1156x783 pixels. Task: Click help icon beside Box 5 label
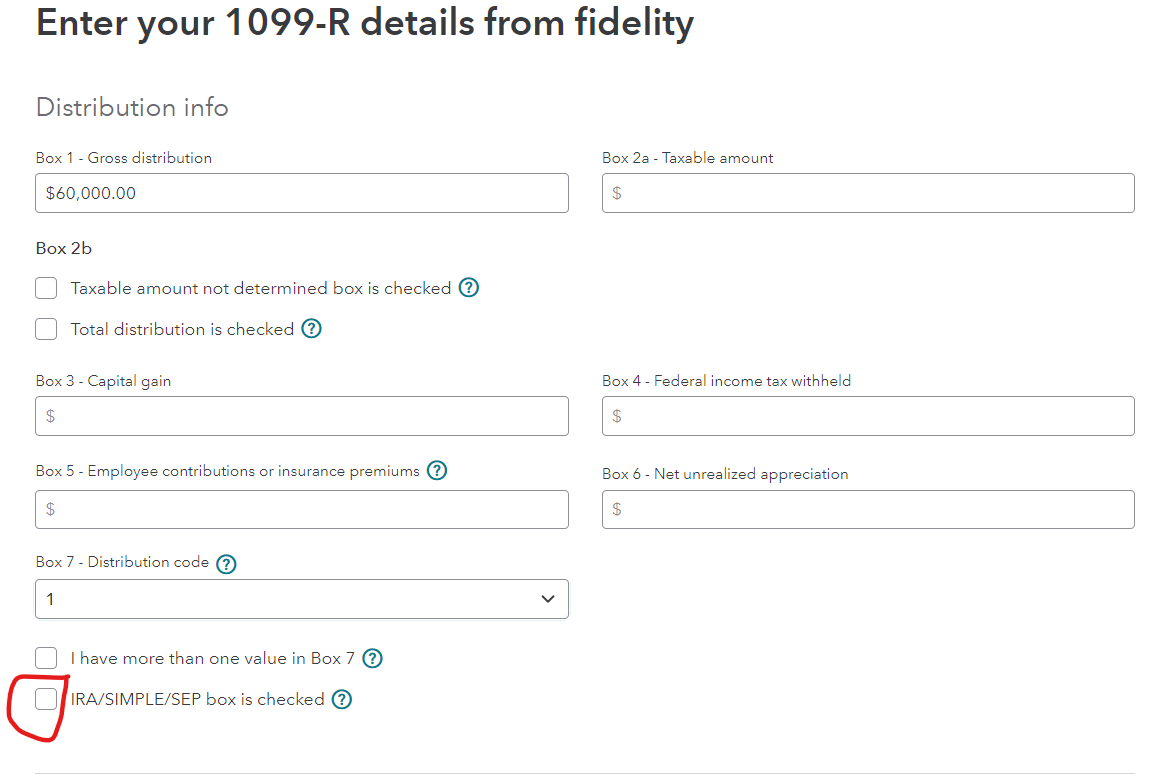(436, 470)
